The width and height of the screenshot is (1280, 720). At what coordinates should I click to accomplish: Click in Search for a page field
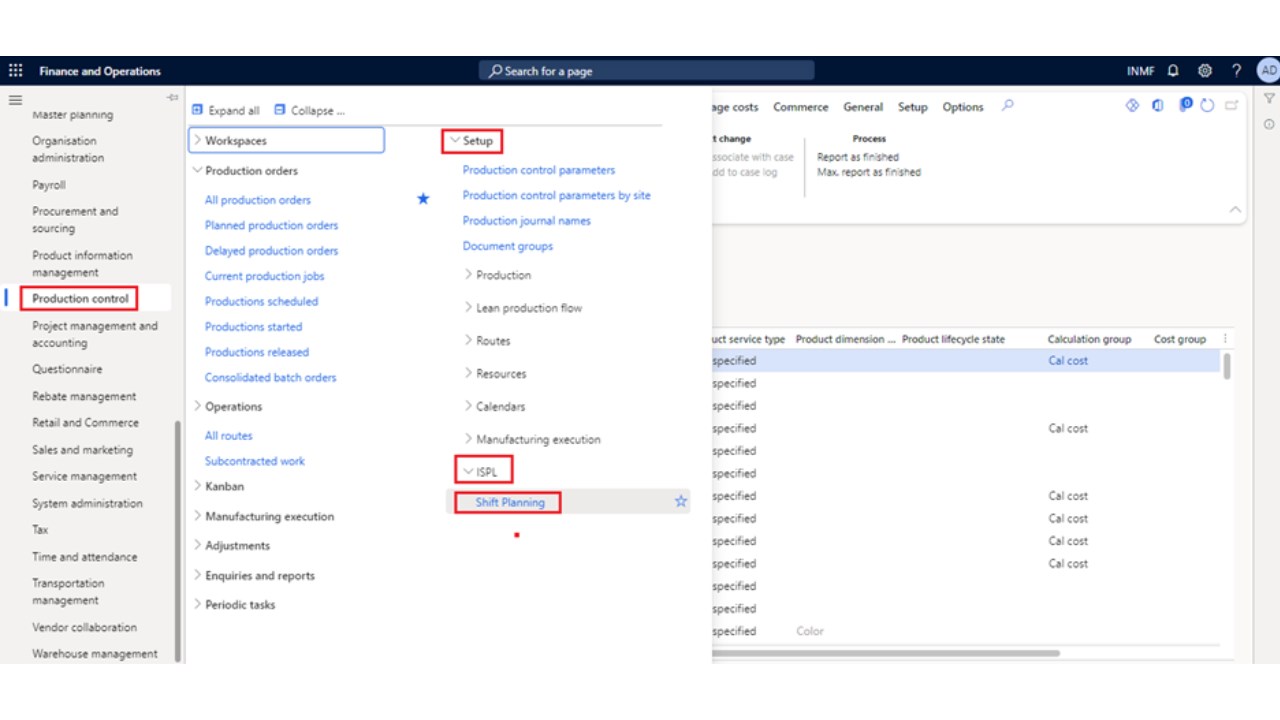pyautogui.click(x=647, y=71)
